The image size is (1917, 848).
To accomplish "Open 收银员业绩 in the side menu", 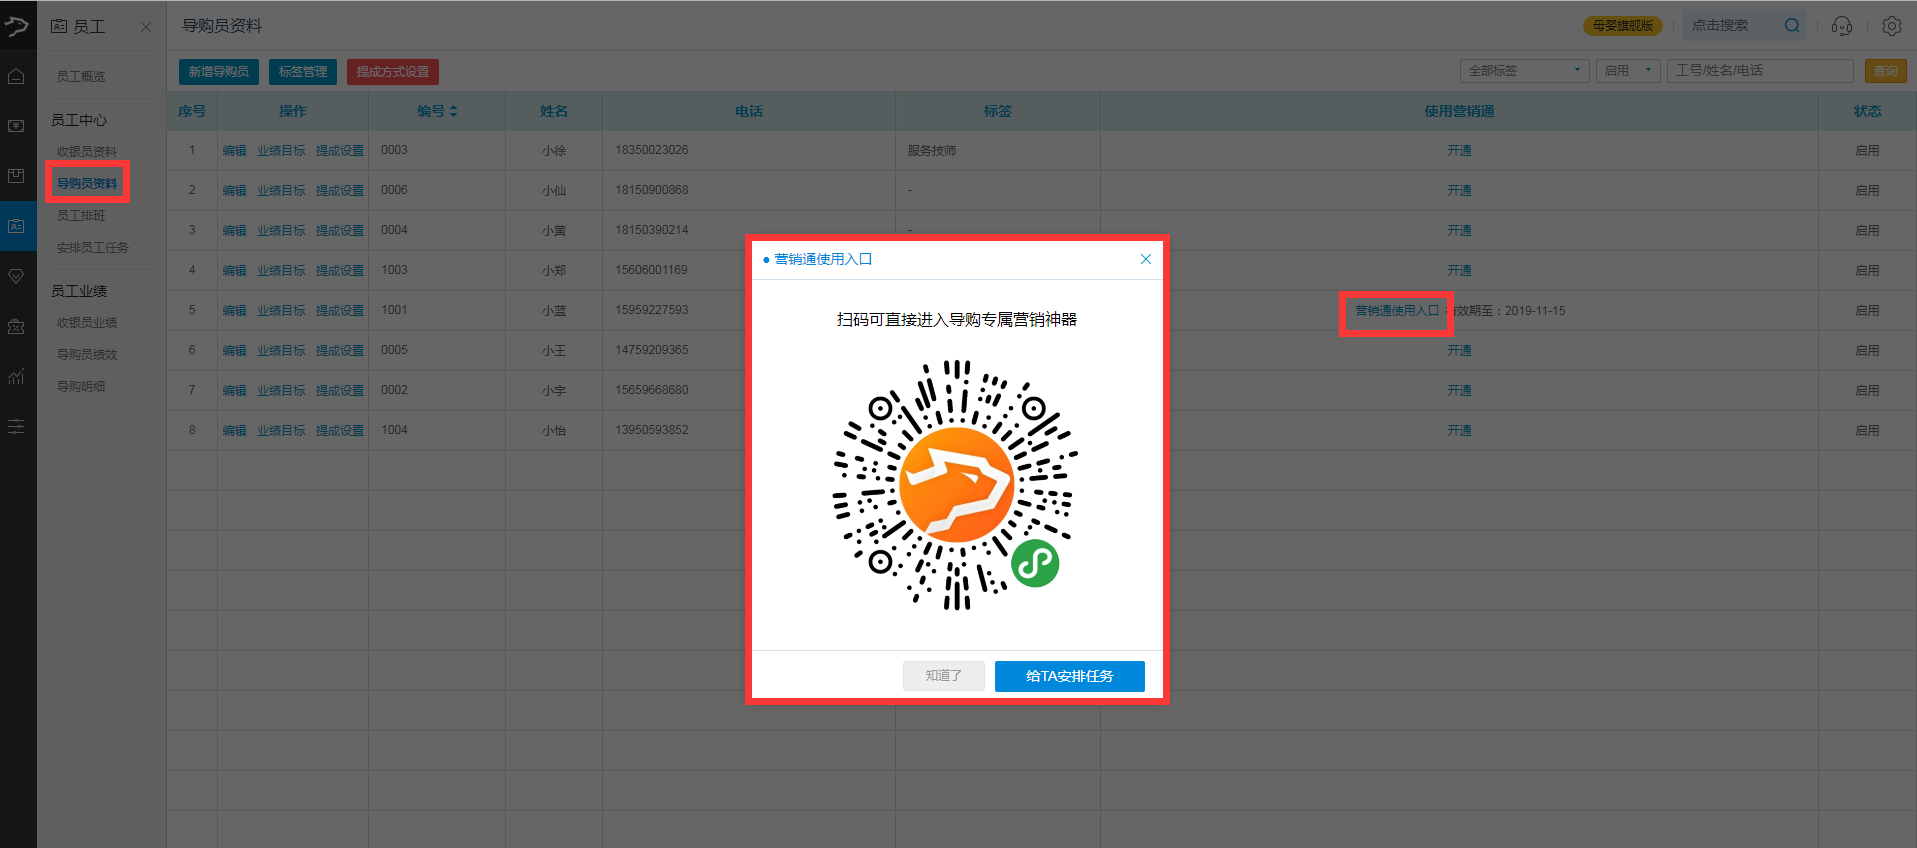I will point(87,323).
